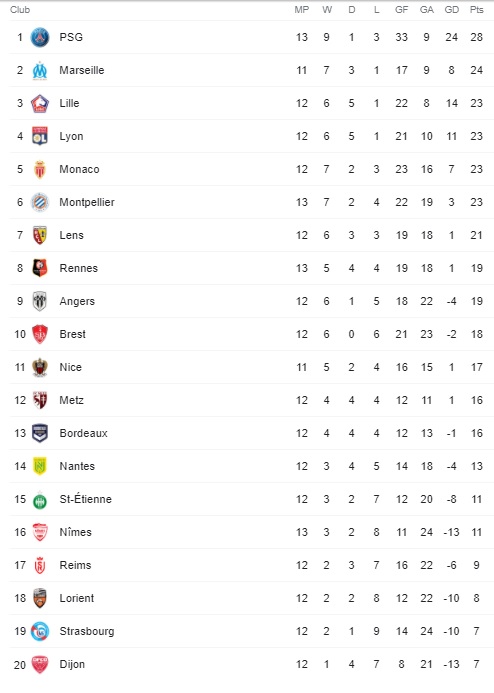Open the Lens team name link
Screen dimensions: 494x693
[72, 235]
